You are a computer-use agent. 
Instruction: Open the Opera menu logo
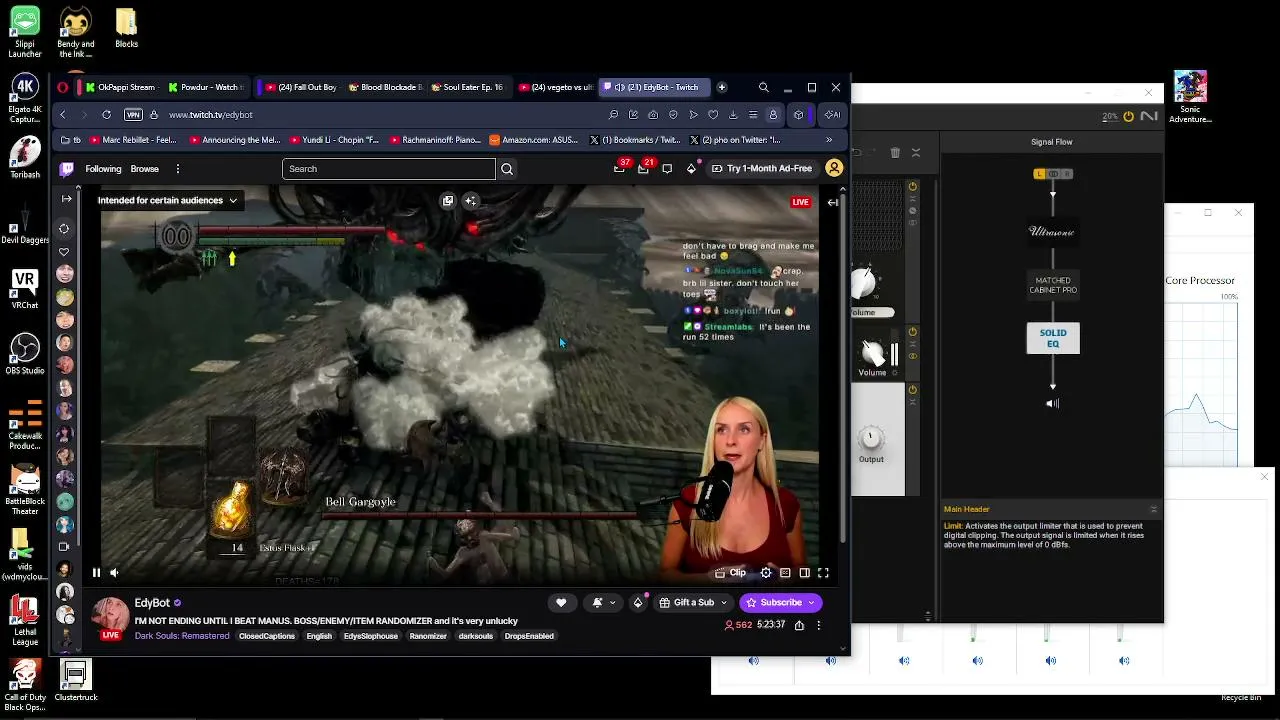[x=63, y=88]
